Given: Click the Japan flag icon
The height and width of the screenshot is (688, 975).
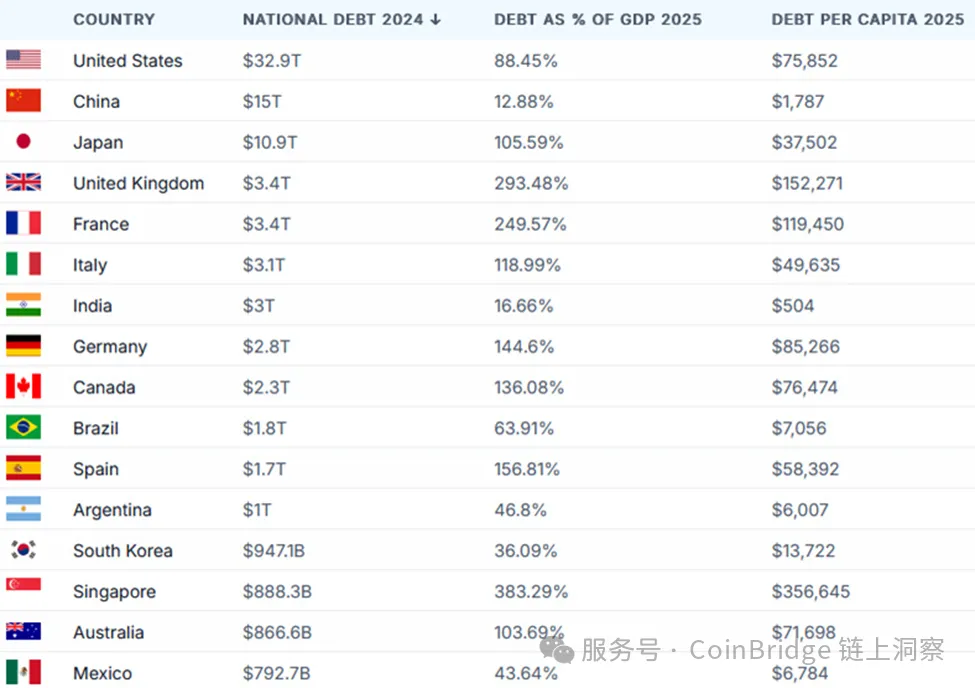Looking at the screenshot, I should pos(23,142).
